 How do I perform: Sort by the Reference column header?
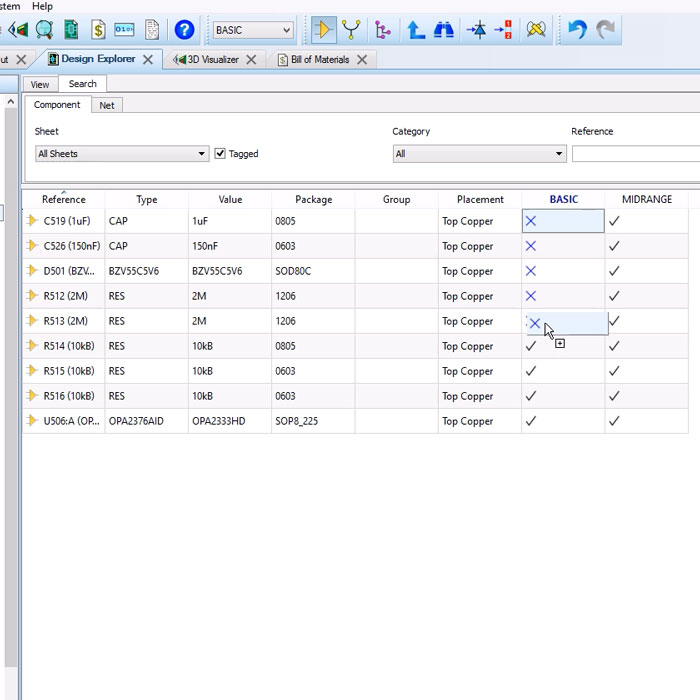pos(63,199)
